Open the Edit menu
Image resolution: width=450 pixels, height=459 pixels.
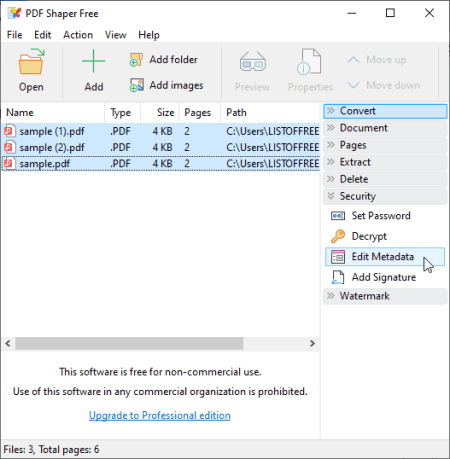pyautogui.click(x=42, y=35)
